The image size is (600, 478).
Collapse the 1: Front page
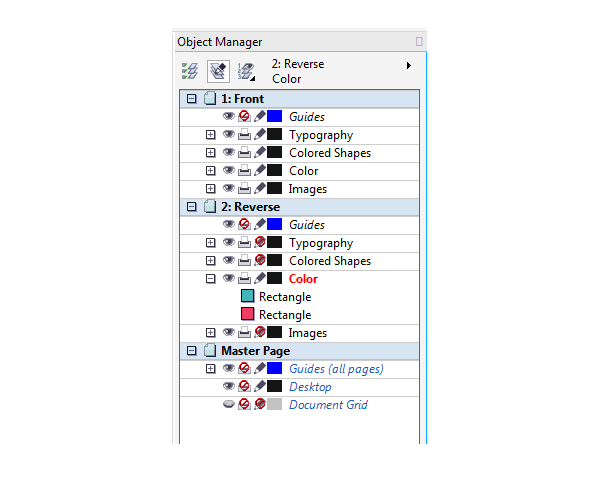[191, 99]
